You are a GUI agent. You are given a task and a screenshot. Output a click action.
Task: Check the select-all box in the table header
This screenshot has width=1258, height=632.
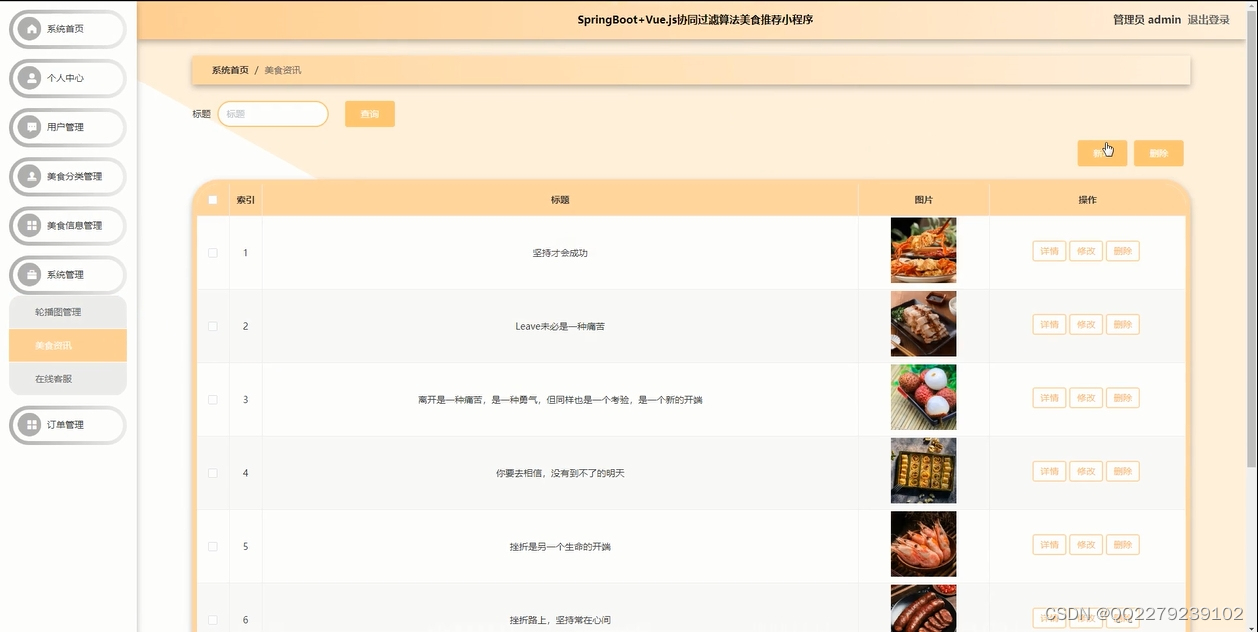tap(212, 200)
